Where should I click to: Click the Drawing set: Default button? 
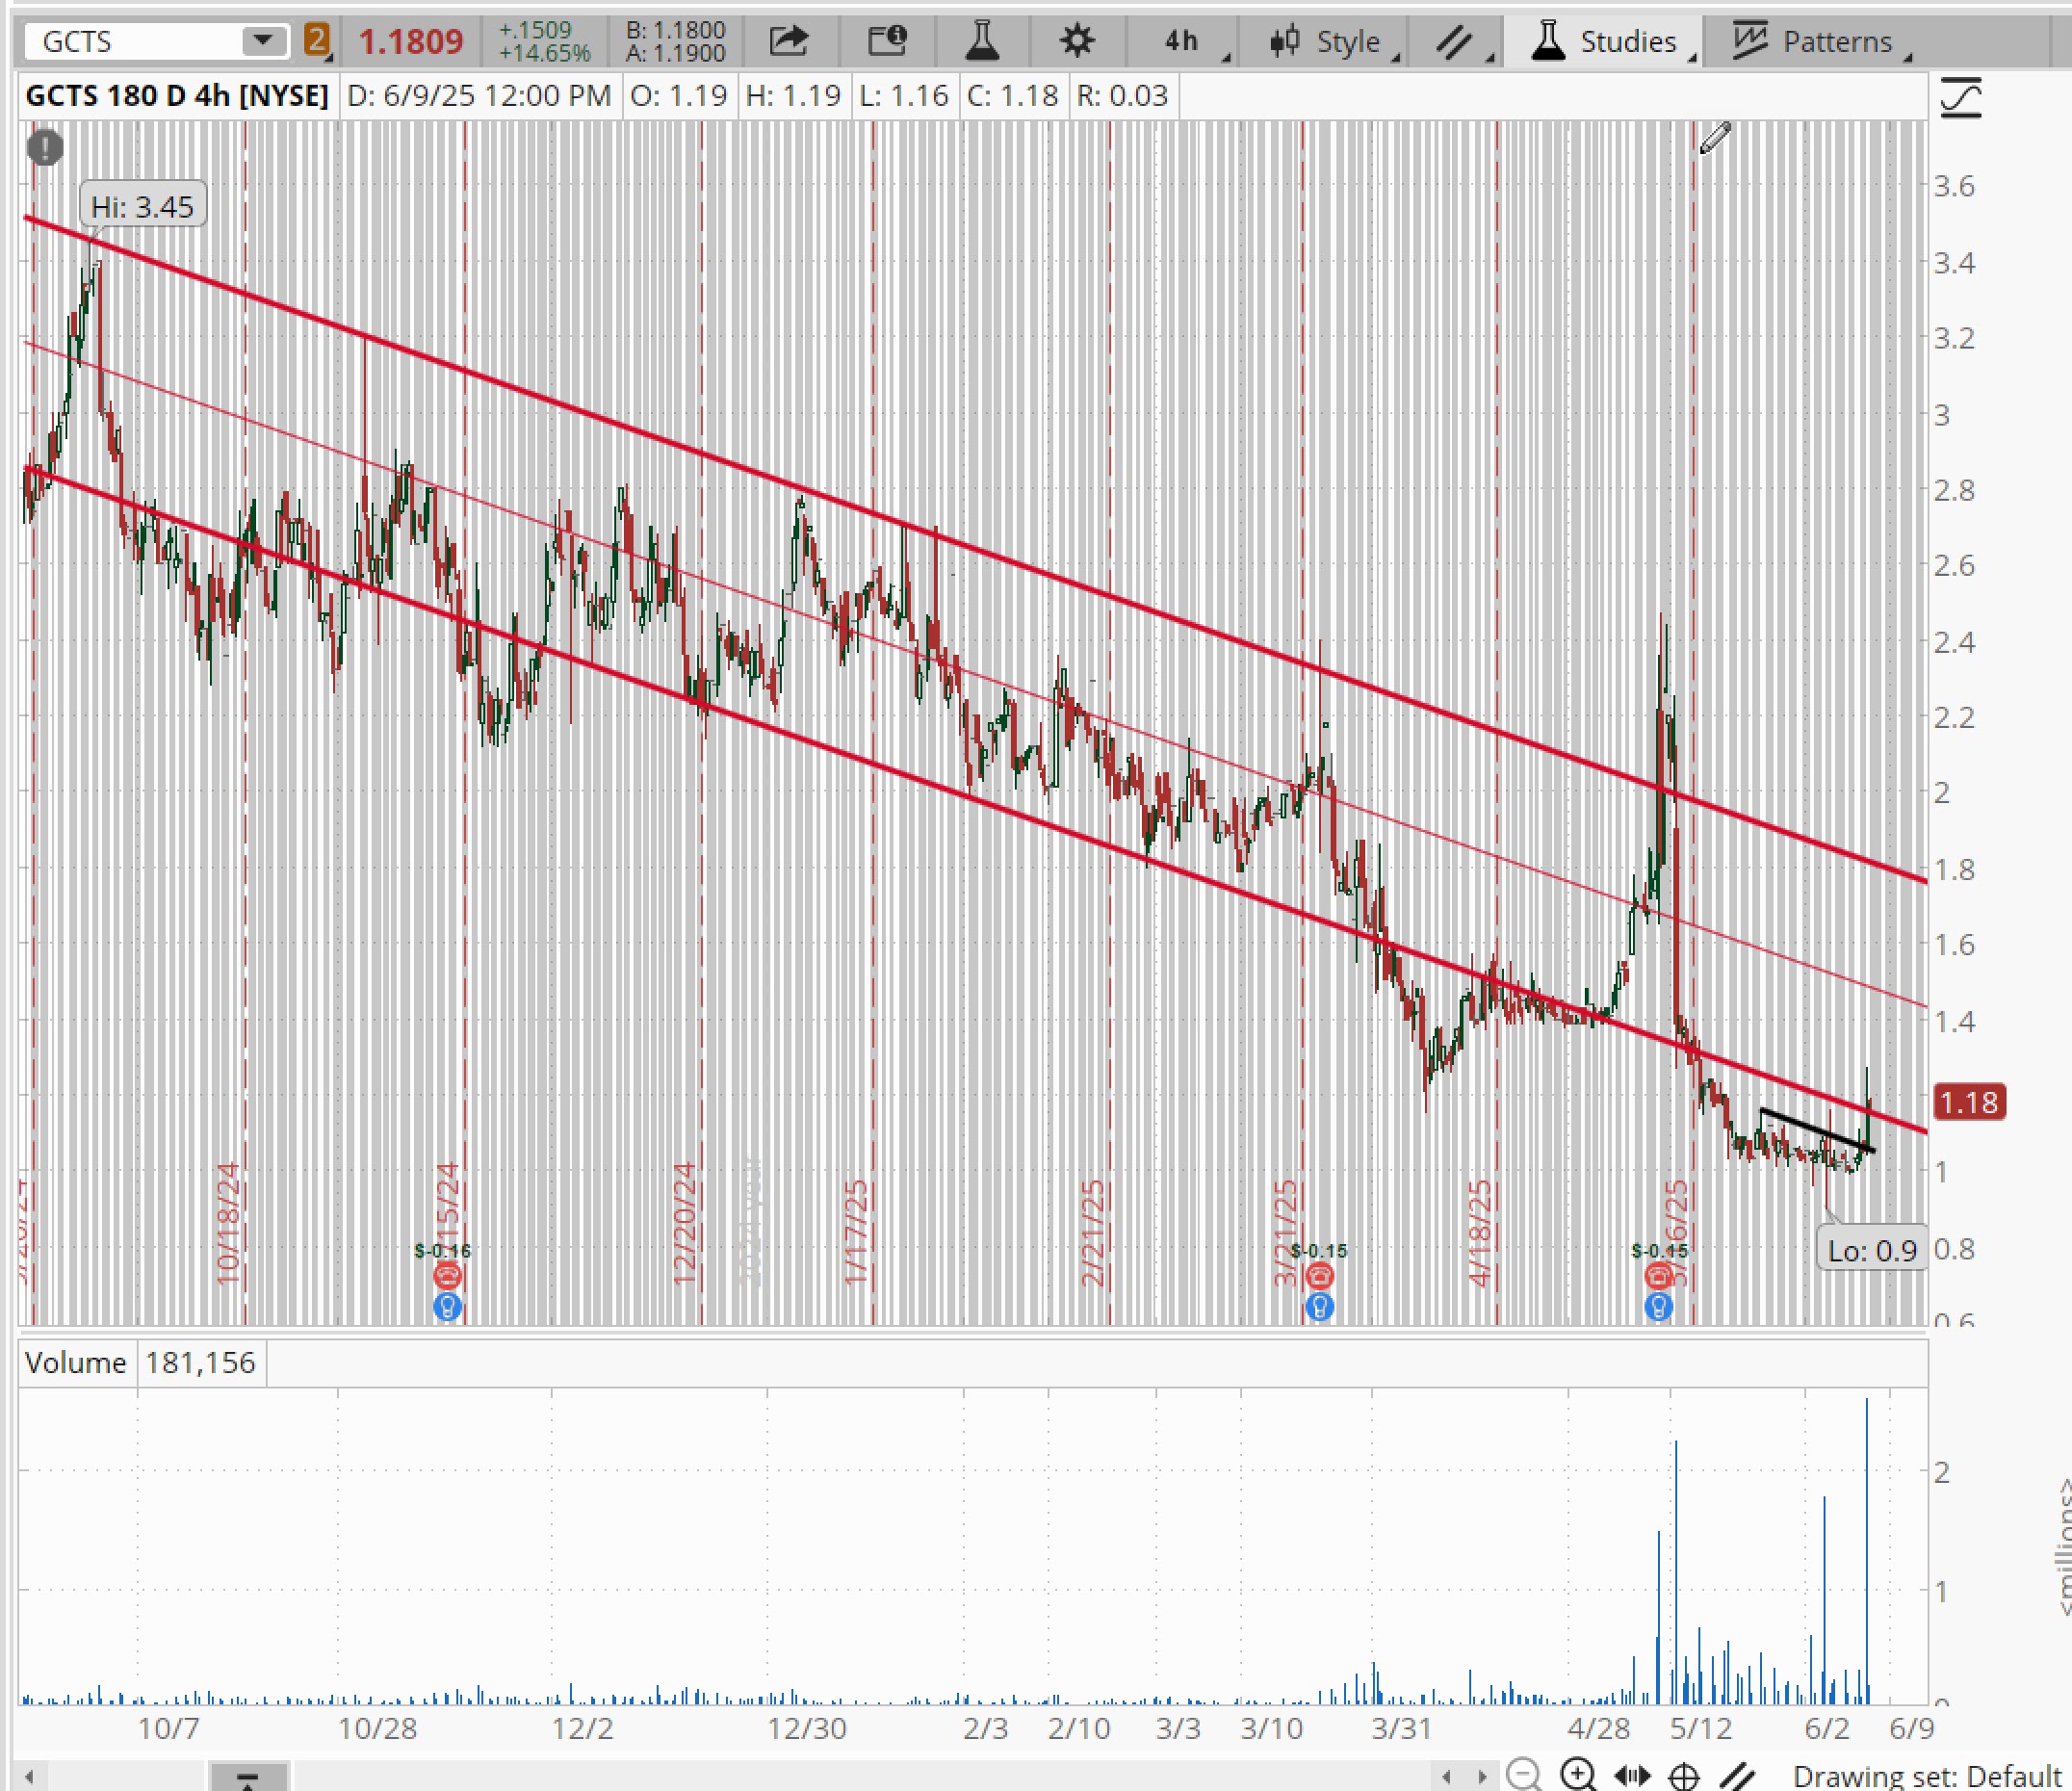point(1925,1776)
